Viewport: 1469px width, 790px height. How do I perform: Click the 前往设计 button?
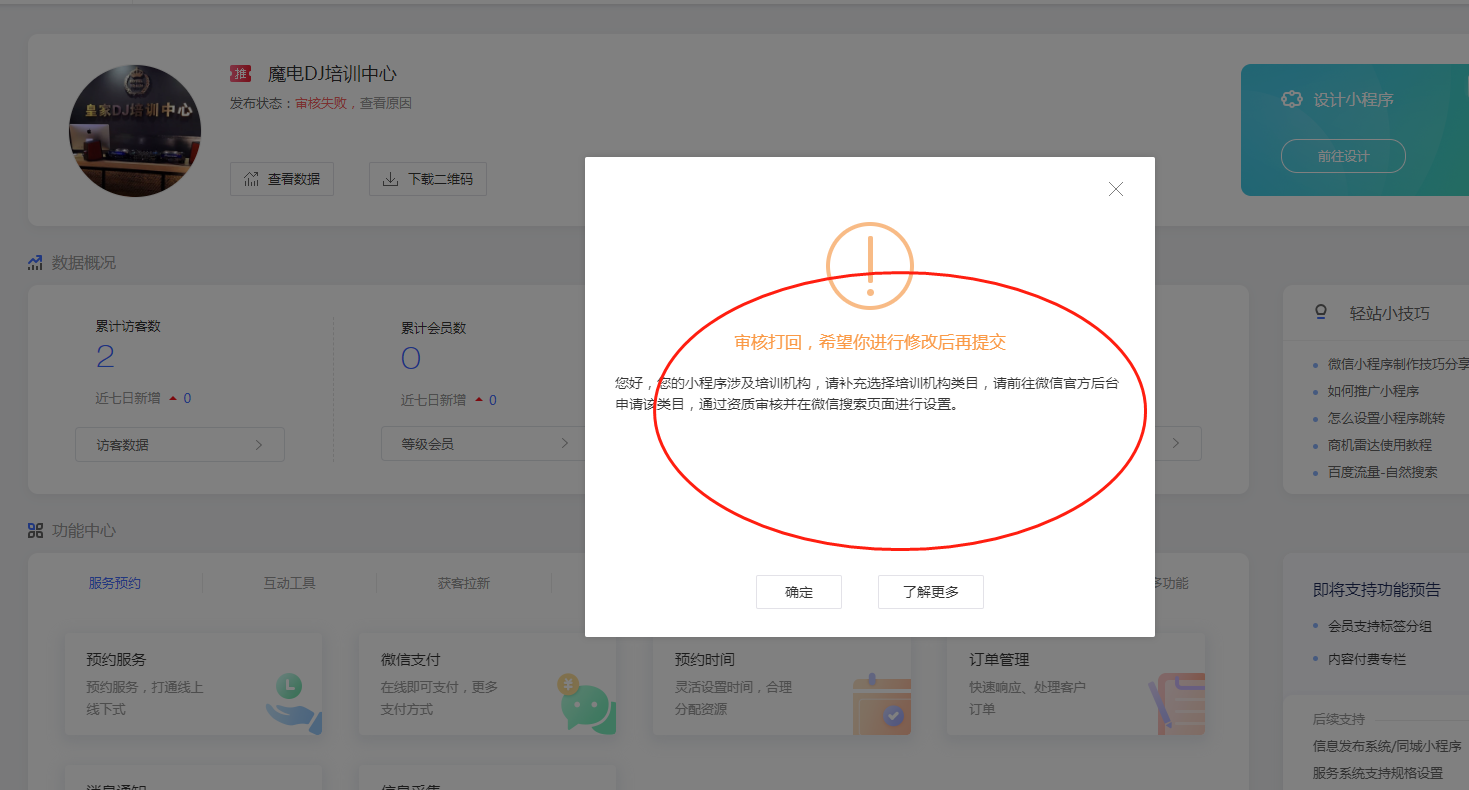pyautogui.click(x=1343, y=156)
